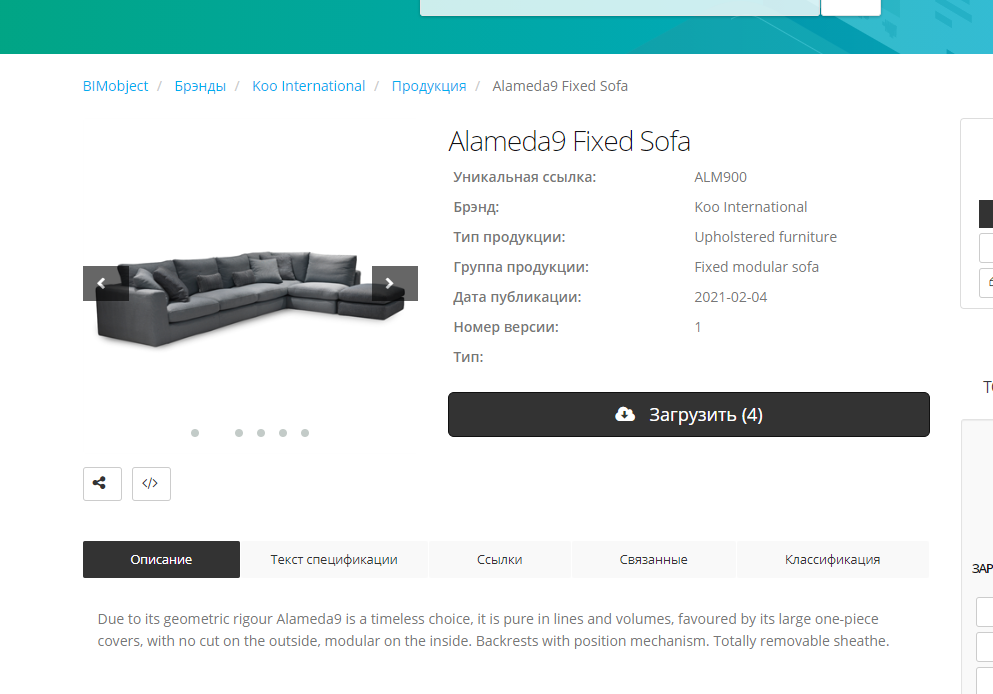Viewport: 993px width, 694px height.
Task: Open the Ссылки tab
Action: [500, 559]
